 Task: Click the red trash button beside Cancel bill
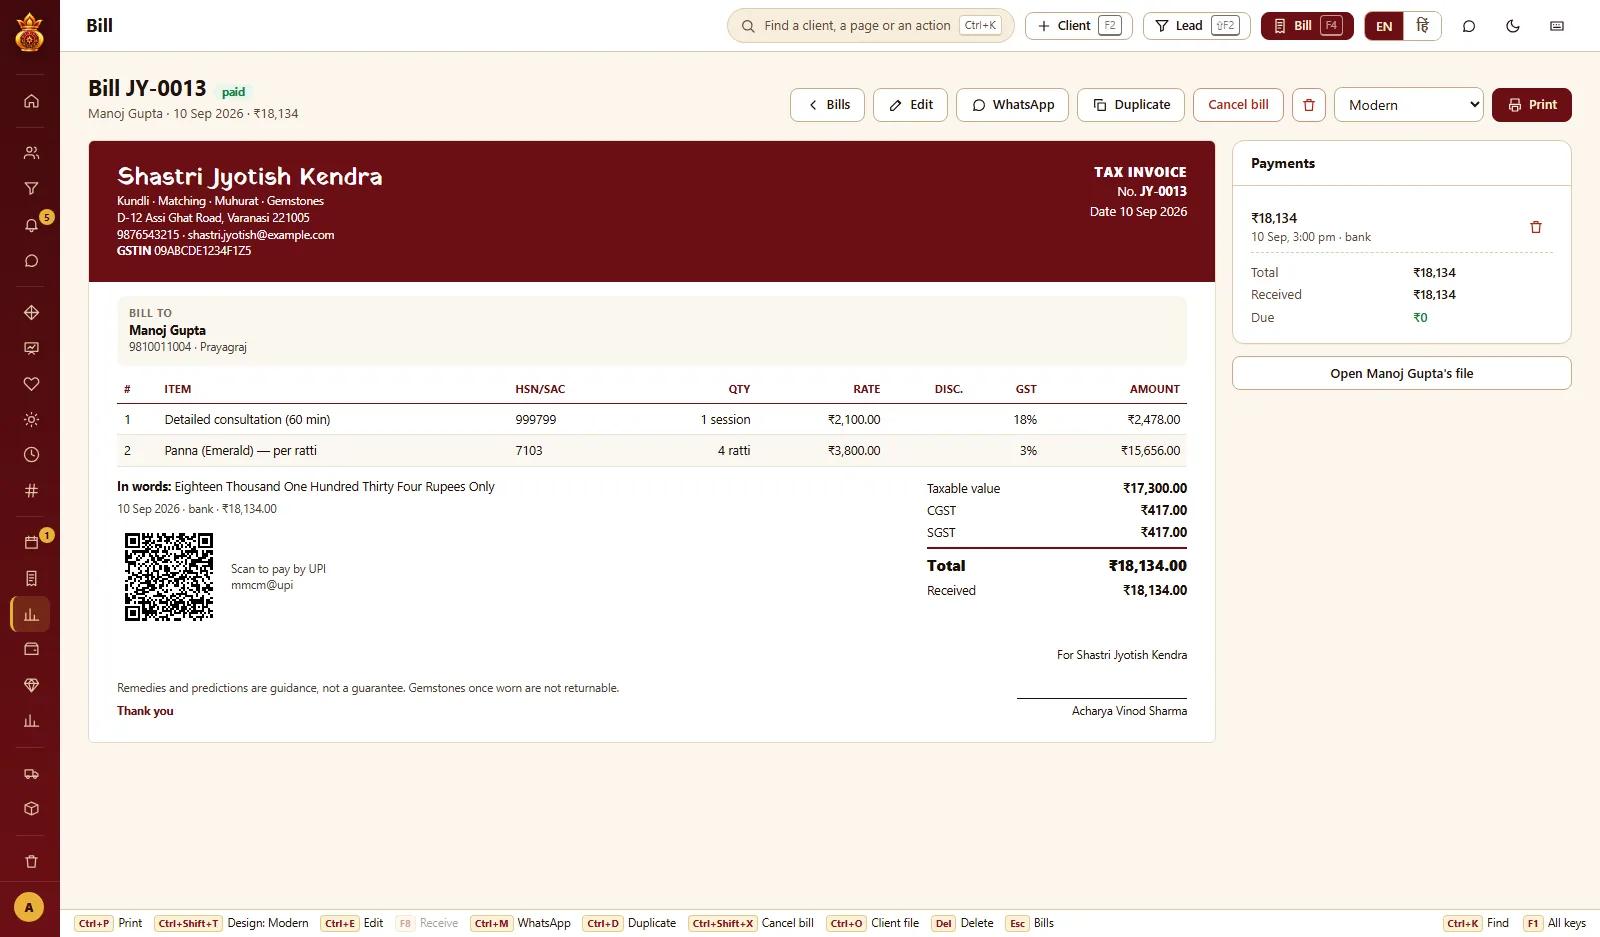(x=1309, y=105)
